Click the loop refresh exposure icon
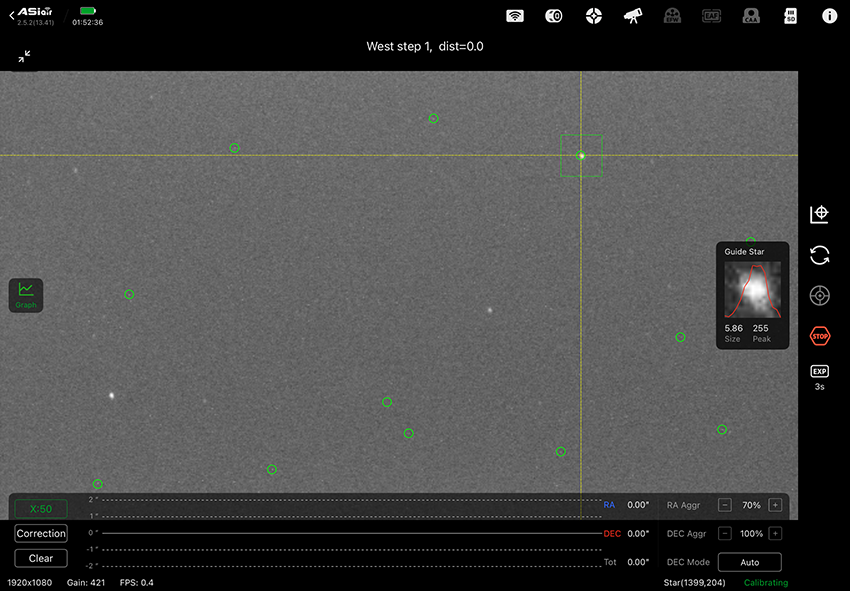 [x=819, y=255]
